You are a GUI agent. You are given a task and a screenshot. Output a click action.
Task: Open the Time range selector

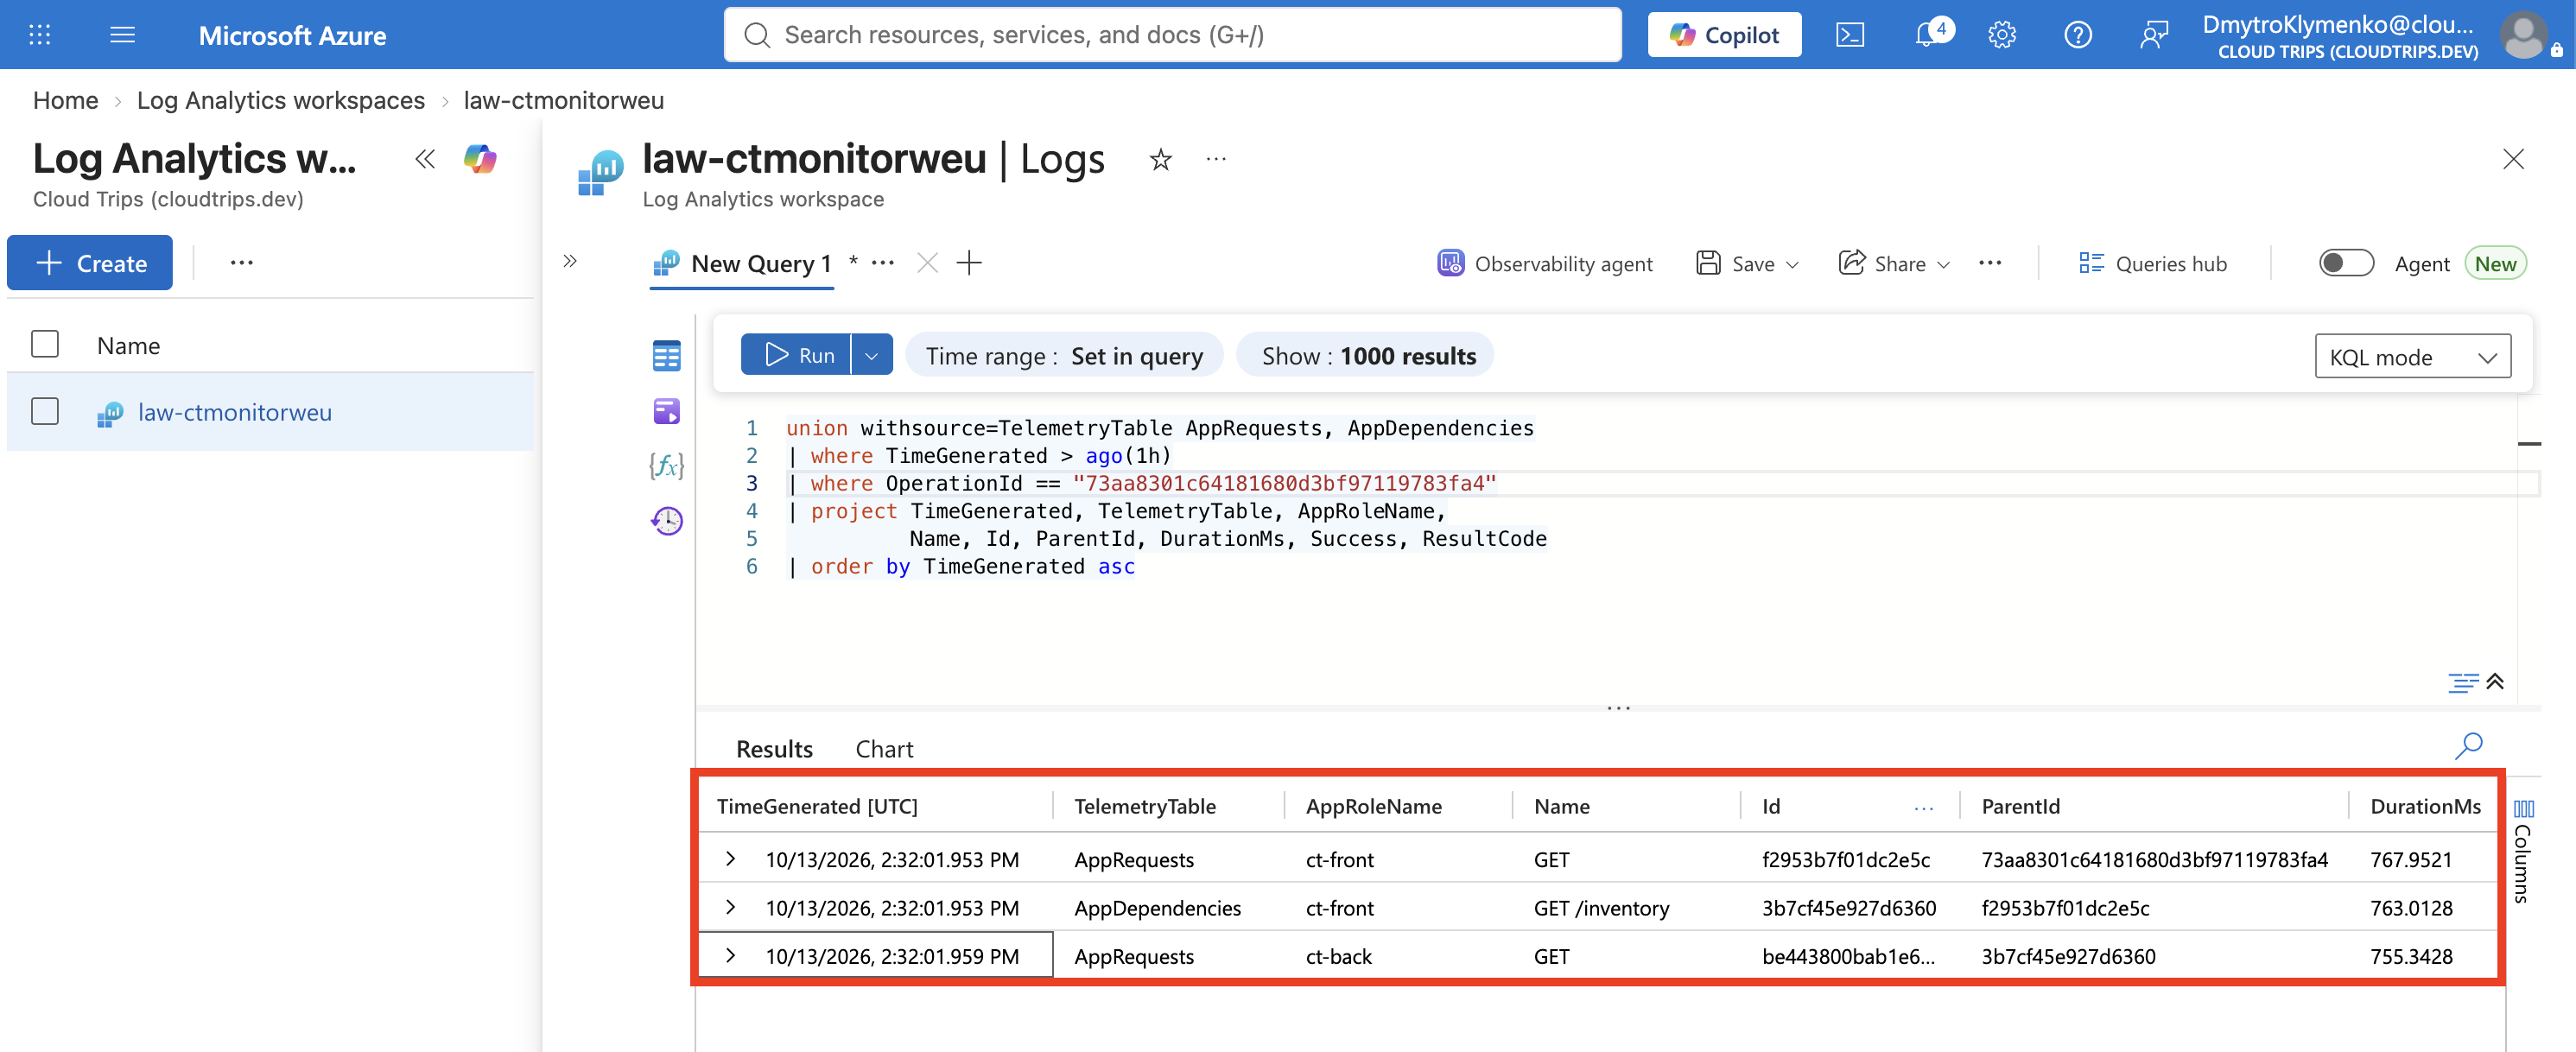(1064, 355)
